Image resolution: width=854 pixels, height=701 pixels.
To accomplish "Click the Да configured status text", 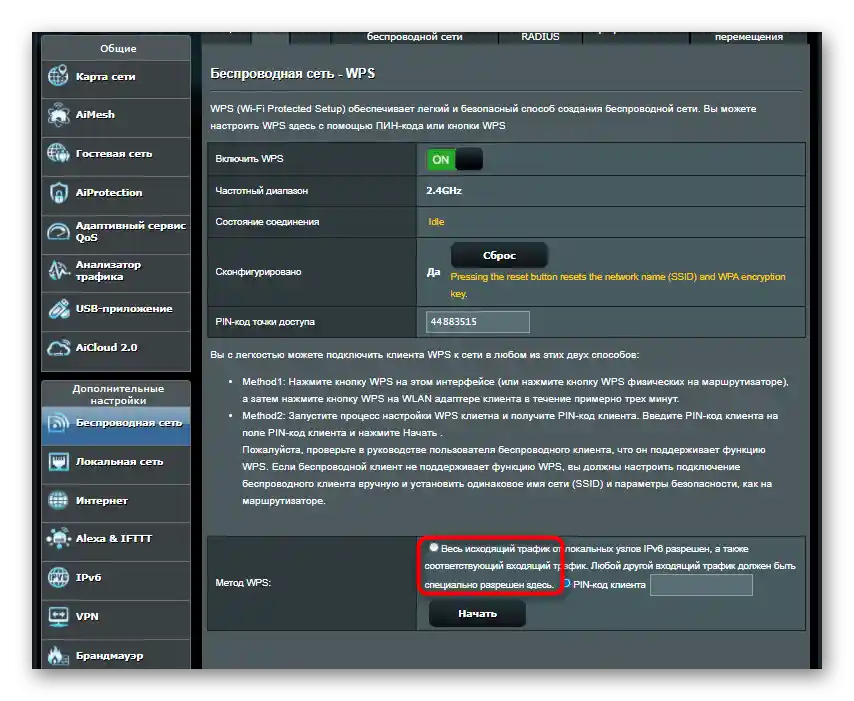I will click(434, 272).
